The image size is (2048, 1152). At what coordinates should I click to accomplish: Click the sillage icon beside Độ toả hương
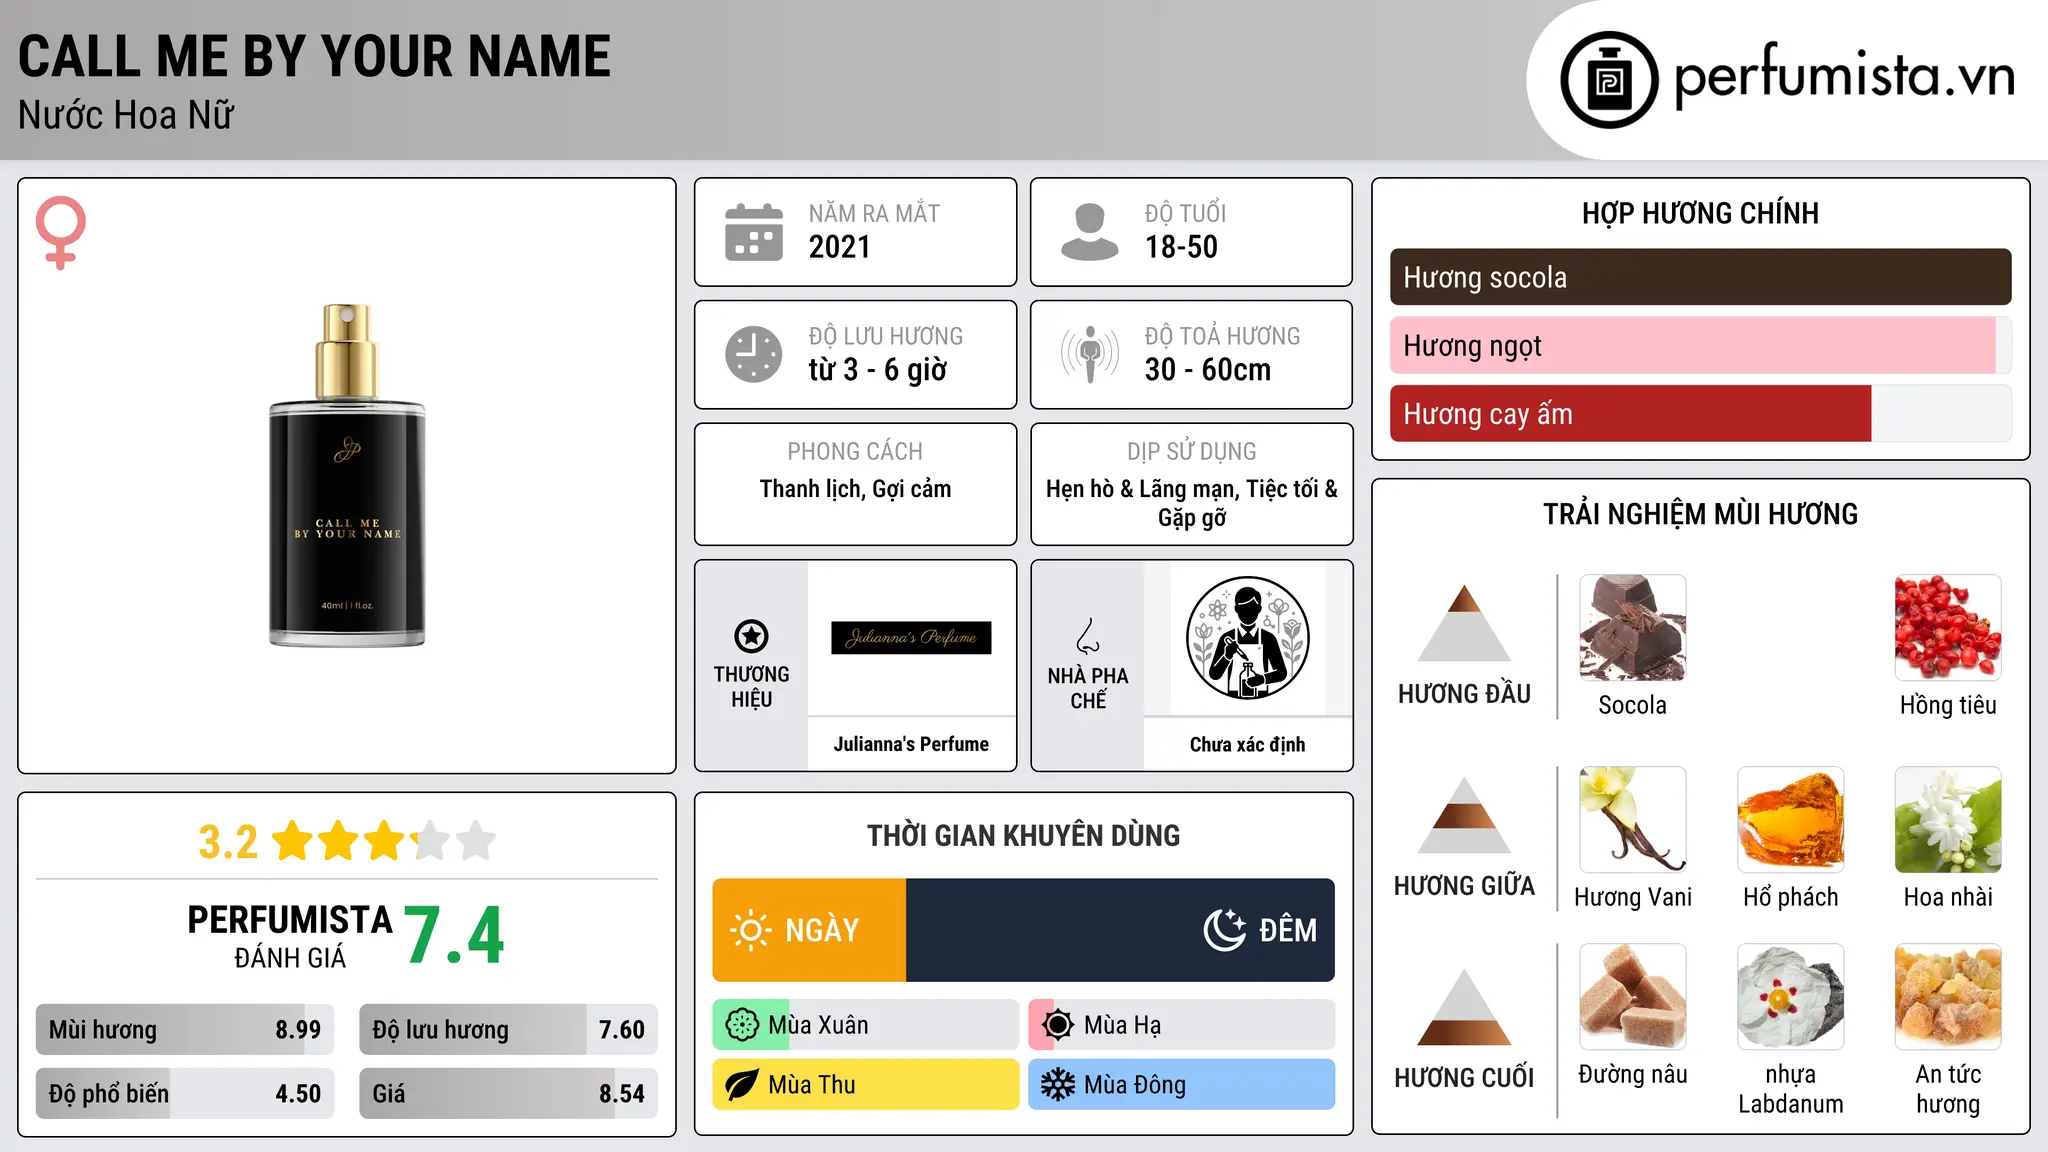[x=1090, y=354]
